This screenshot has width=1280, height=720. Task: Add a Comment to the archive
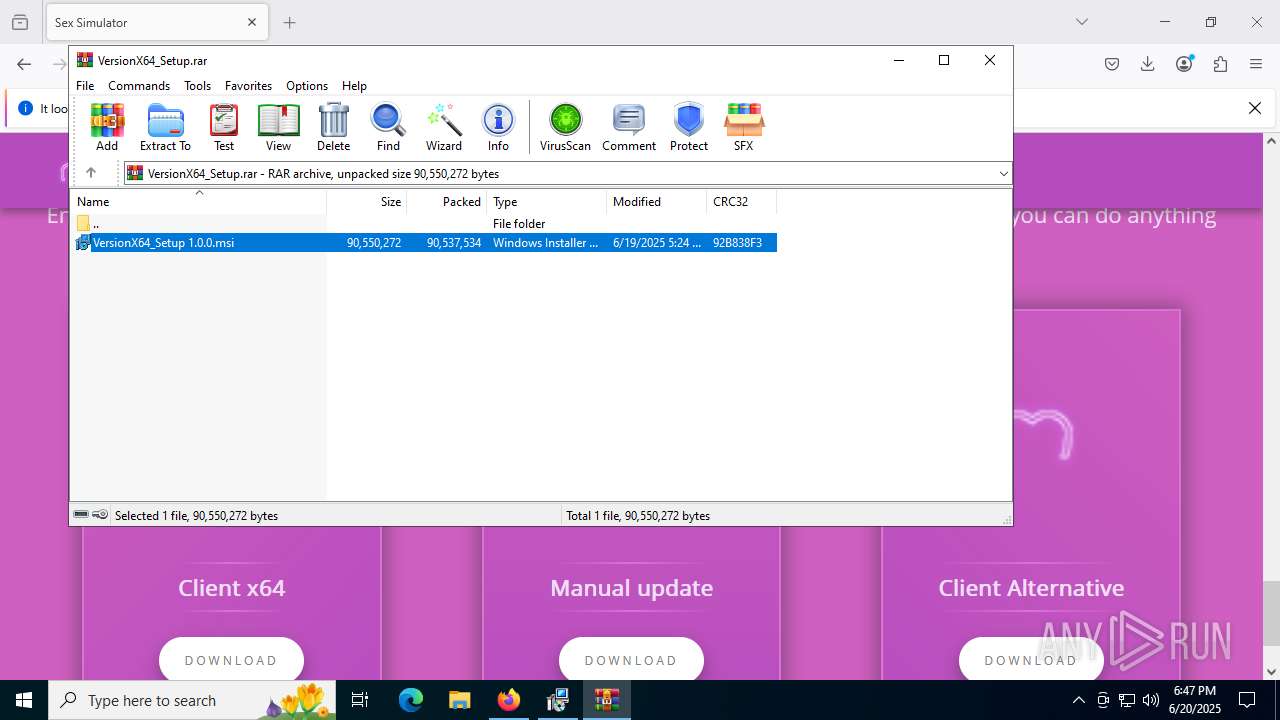pos(629,127)
